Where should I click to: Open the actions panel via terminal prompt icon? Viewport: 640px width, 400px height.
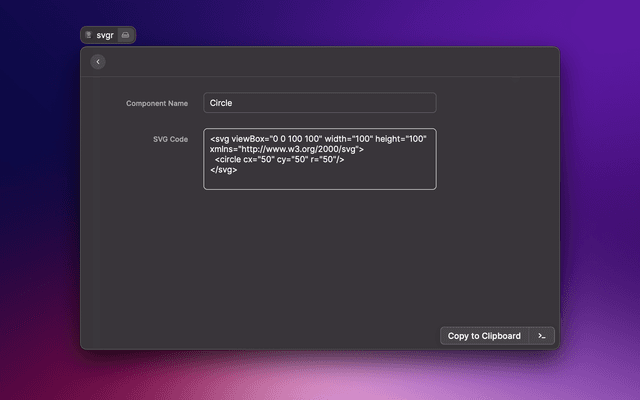point(541,336)
